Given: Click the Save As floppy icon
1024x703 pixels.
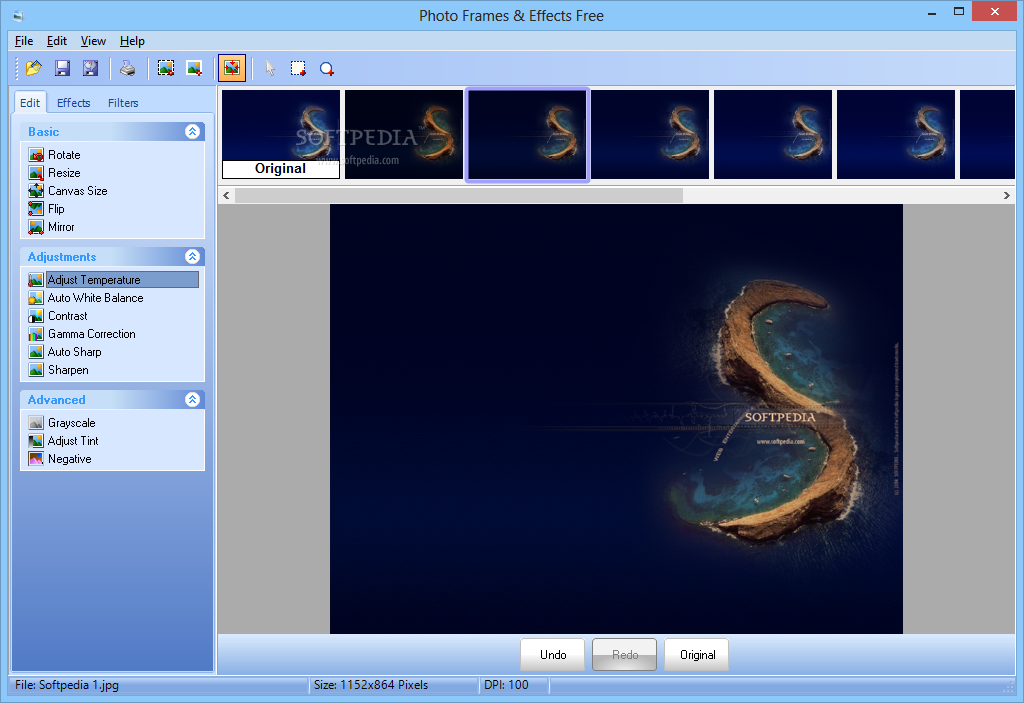Looking at the screenshot, I should point(90,68).
